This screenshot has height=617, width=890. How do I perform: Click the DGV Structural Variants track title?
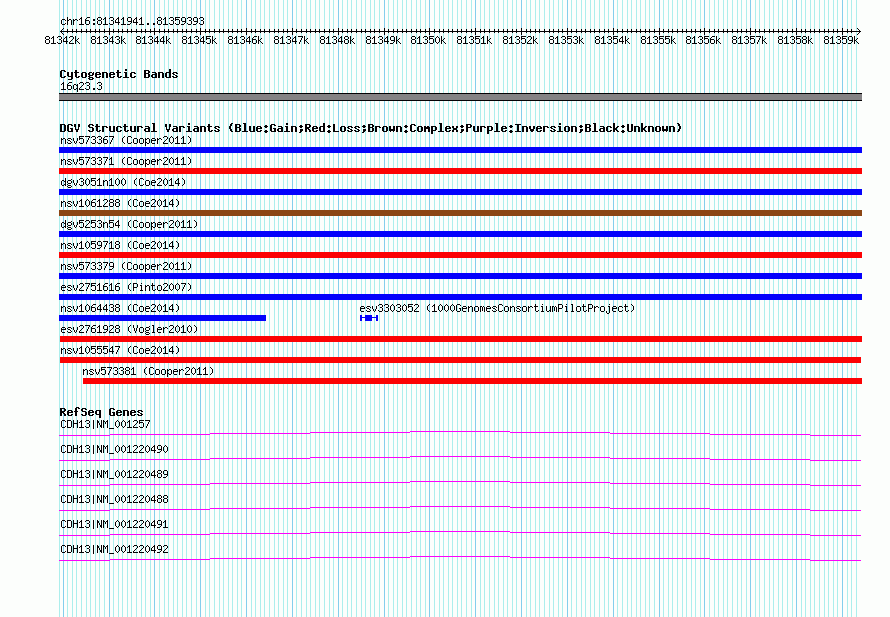click(x=371, y=128)
